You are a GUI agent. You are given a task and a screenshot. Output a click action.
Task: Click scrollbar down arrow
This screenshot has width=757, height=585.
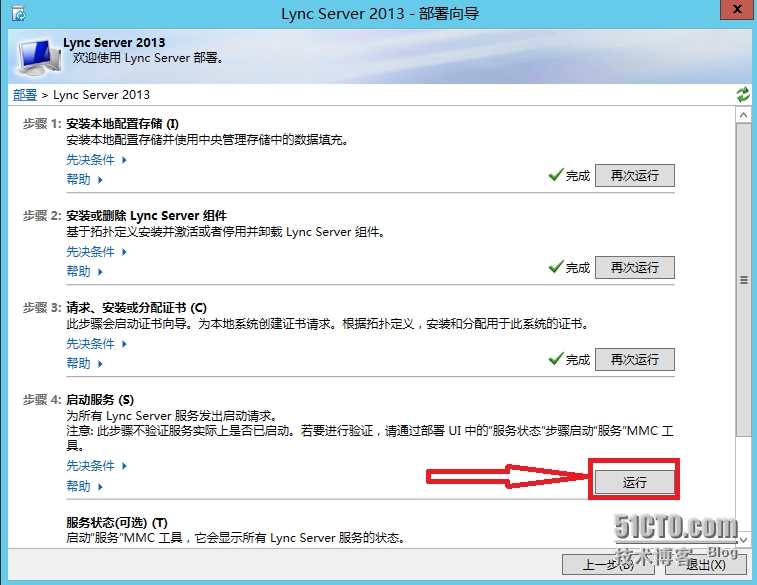743,540
